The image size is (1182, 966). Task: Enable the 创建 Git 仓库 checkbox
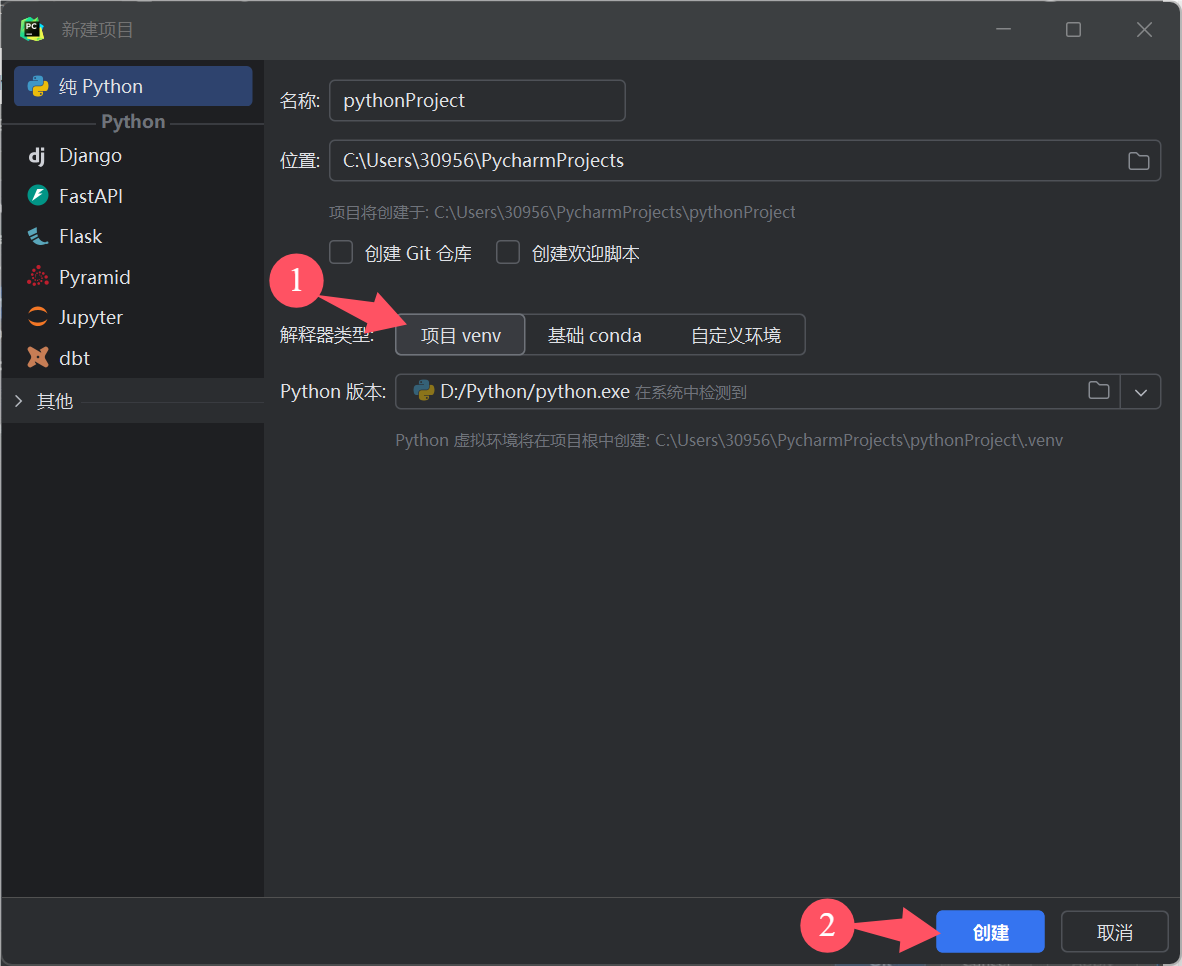(341, 253)
